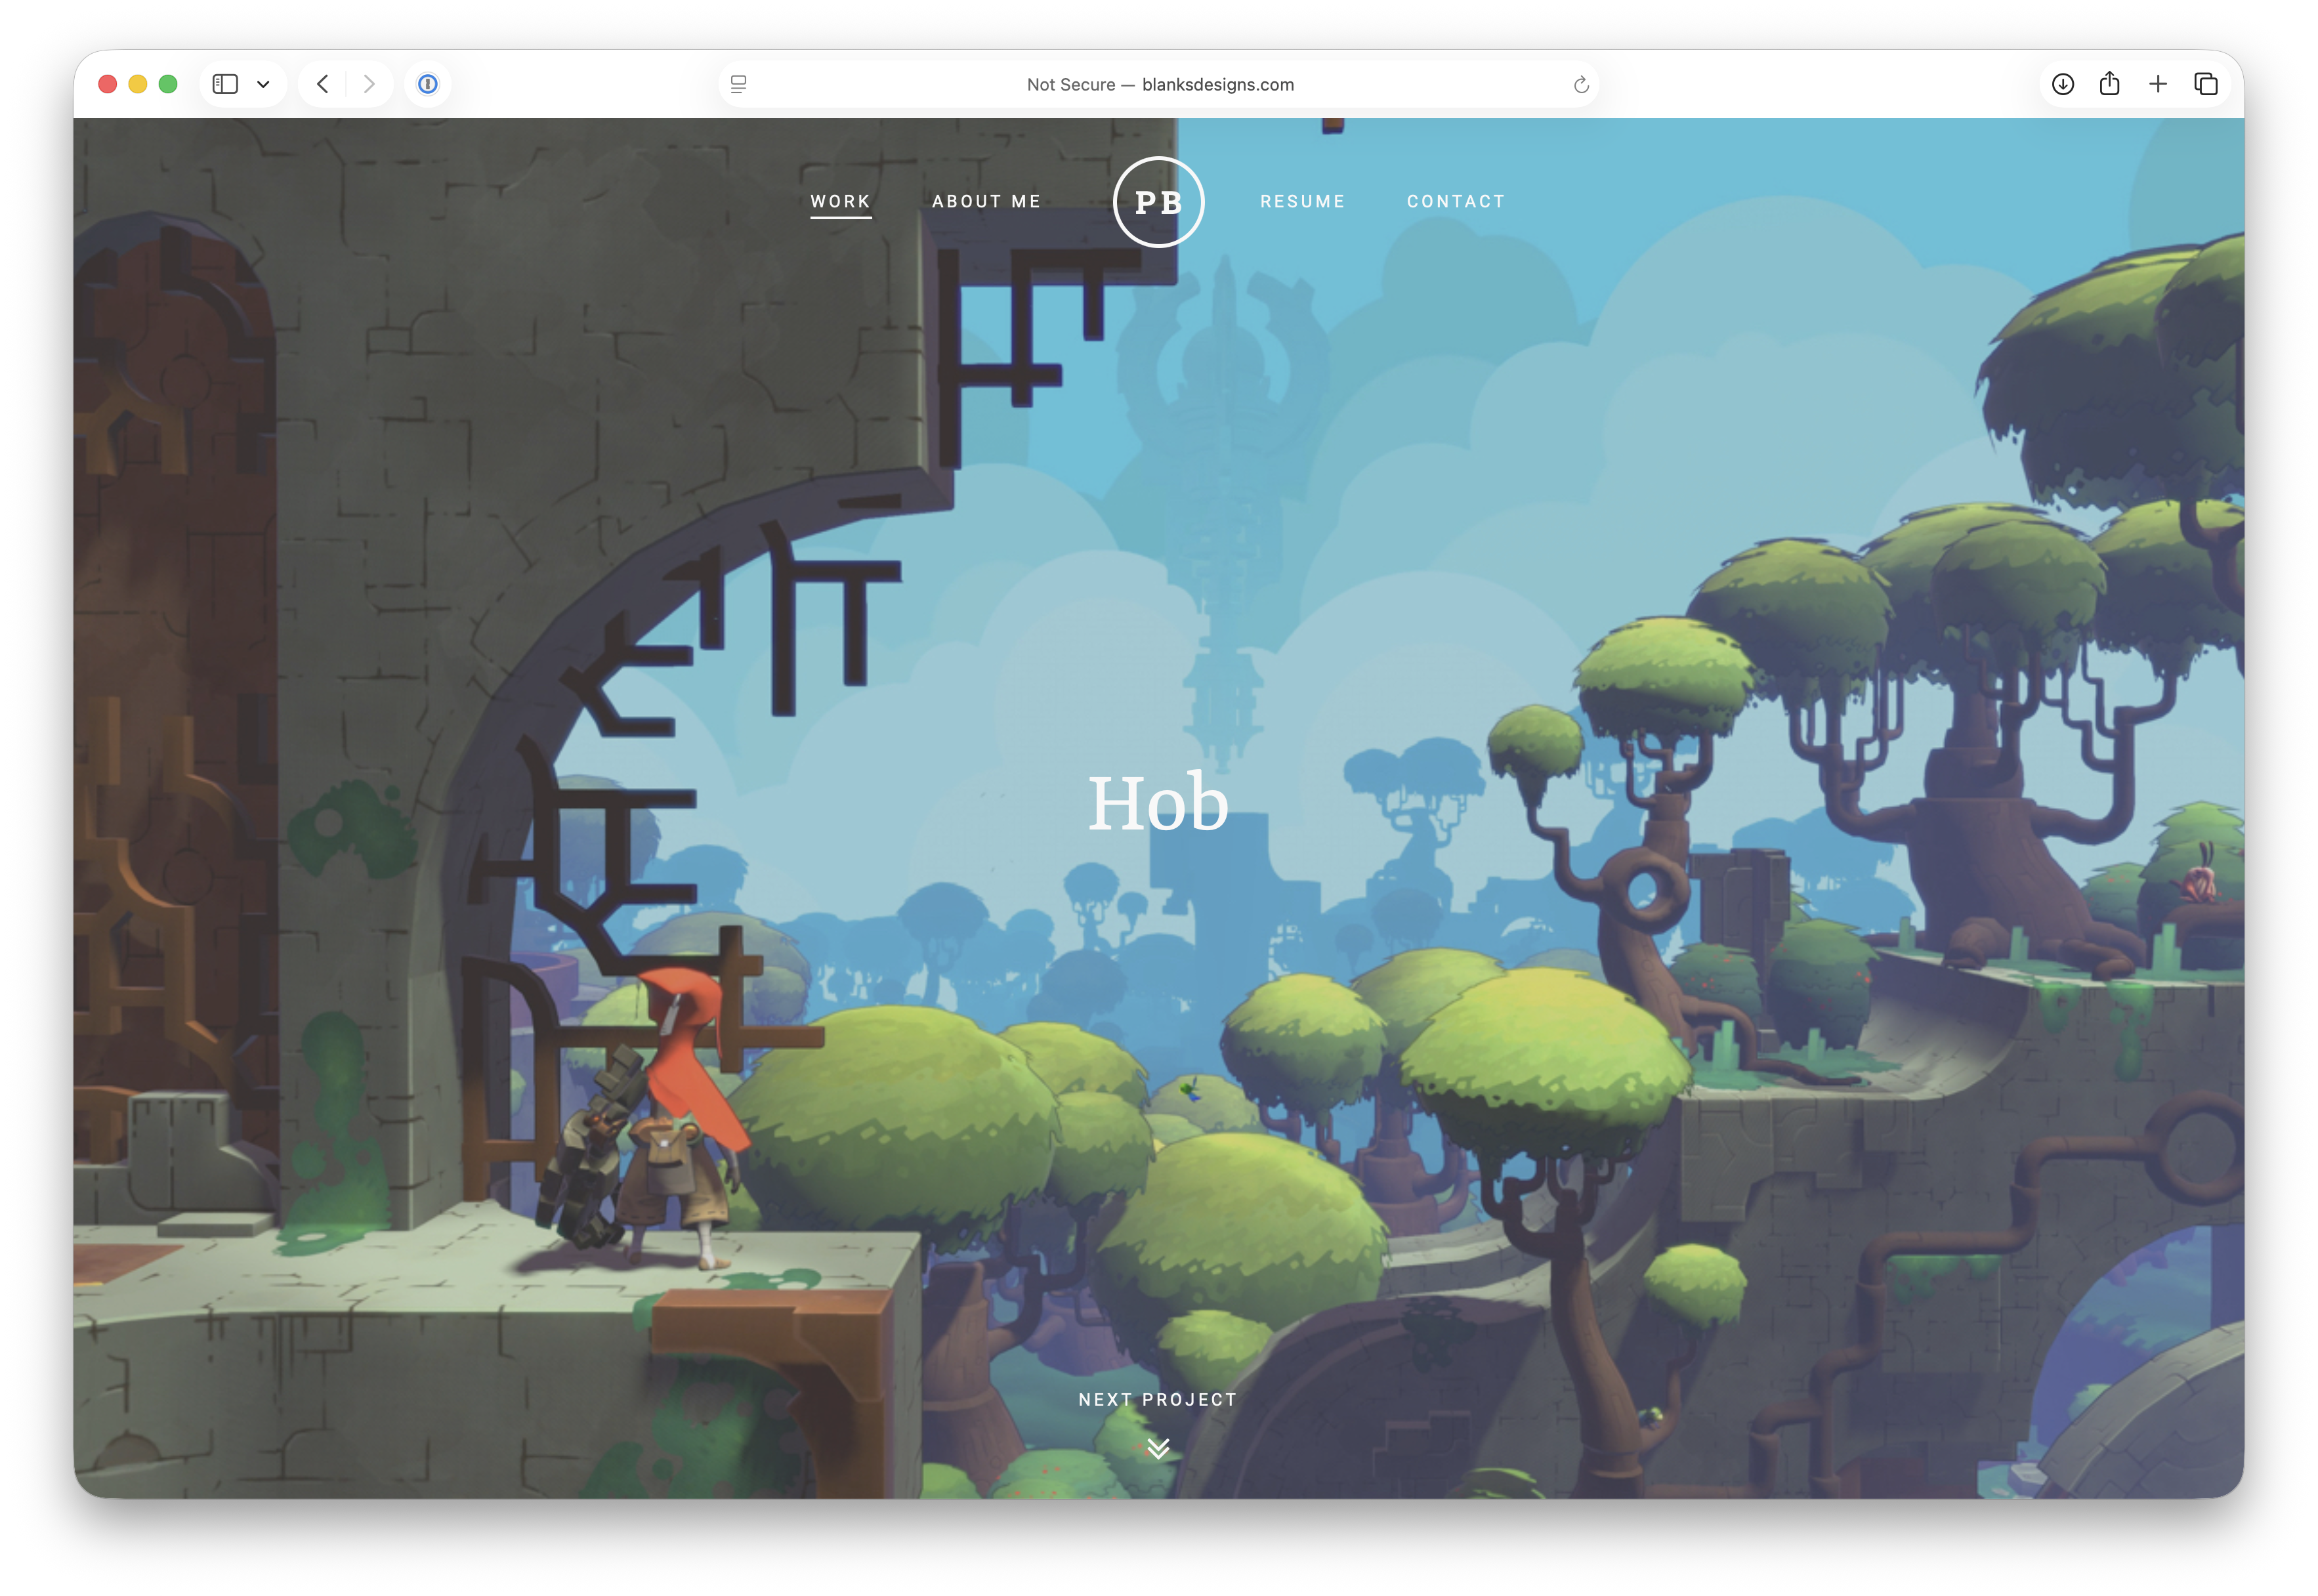Open the WORK navigation item

click(x=840, y=201)
